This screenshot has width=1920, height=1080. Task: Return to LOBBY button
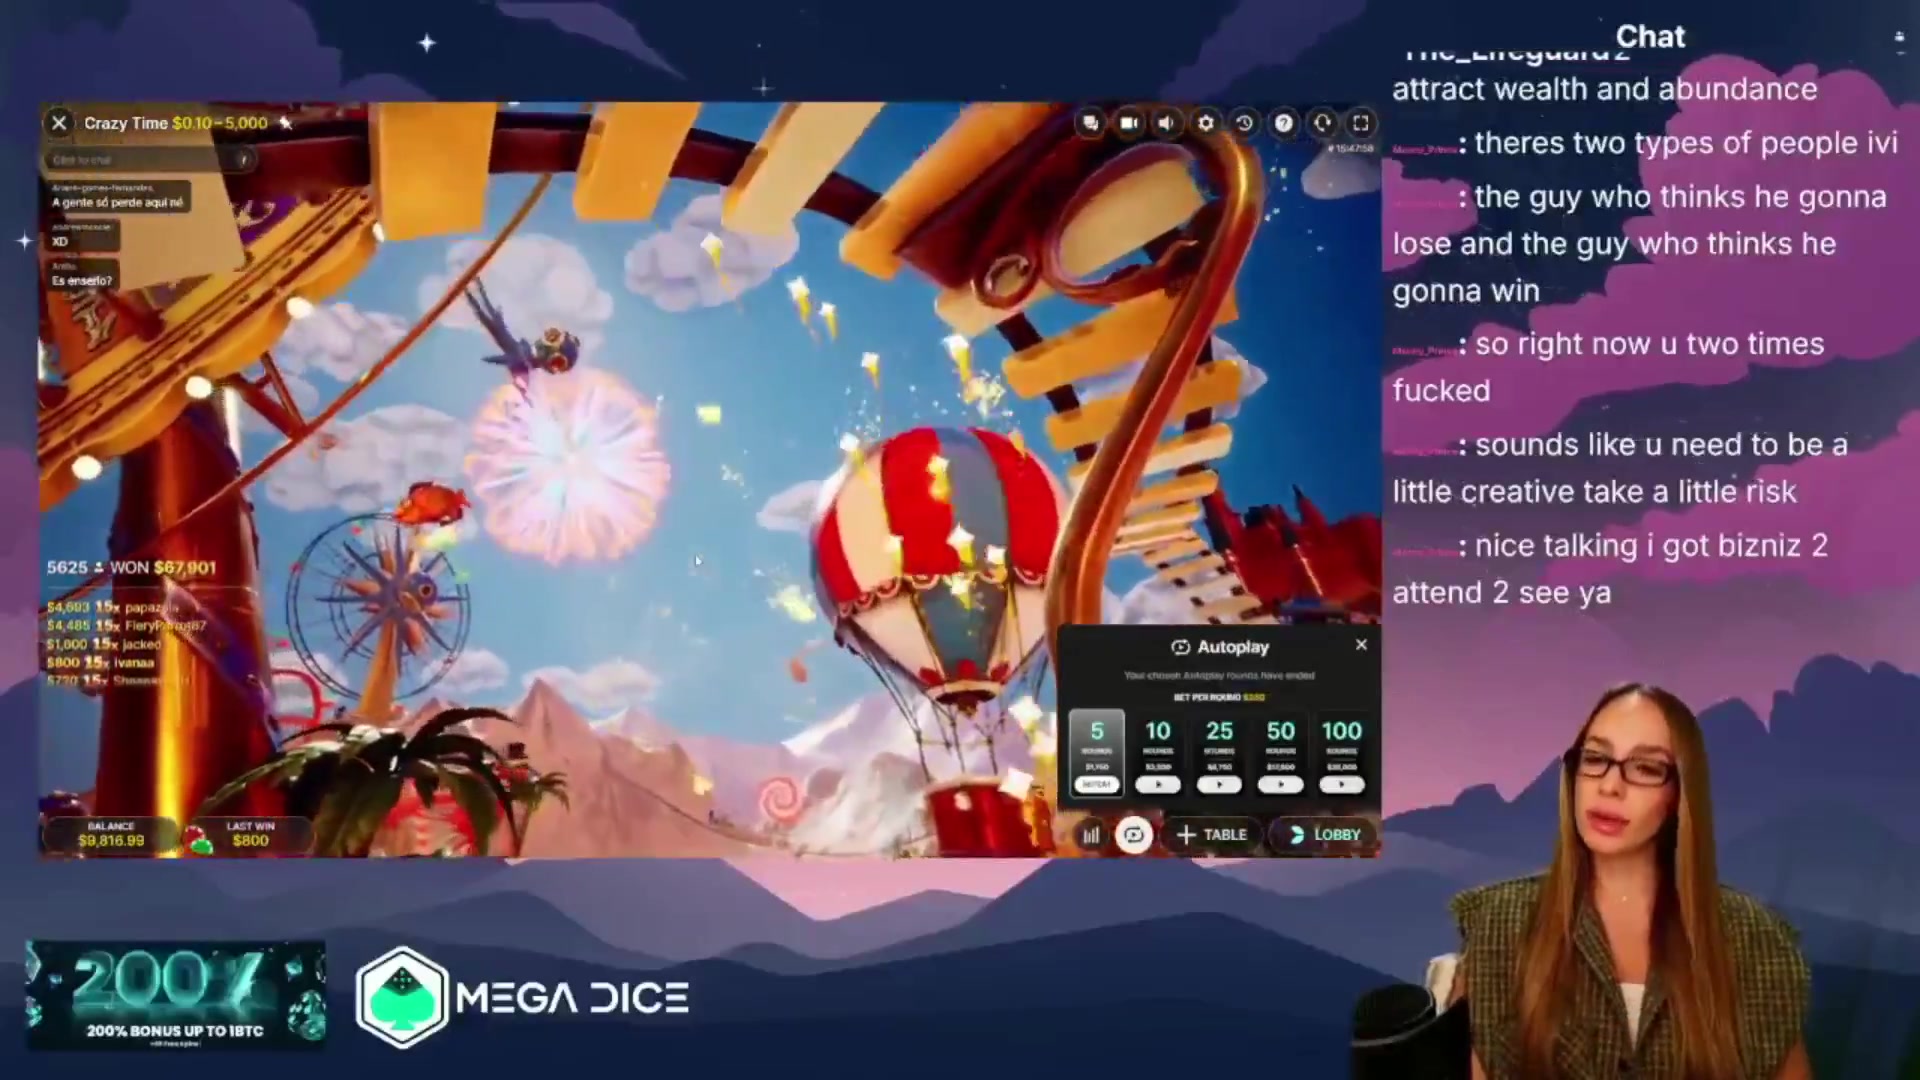(1325, 835)
